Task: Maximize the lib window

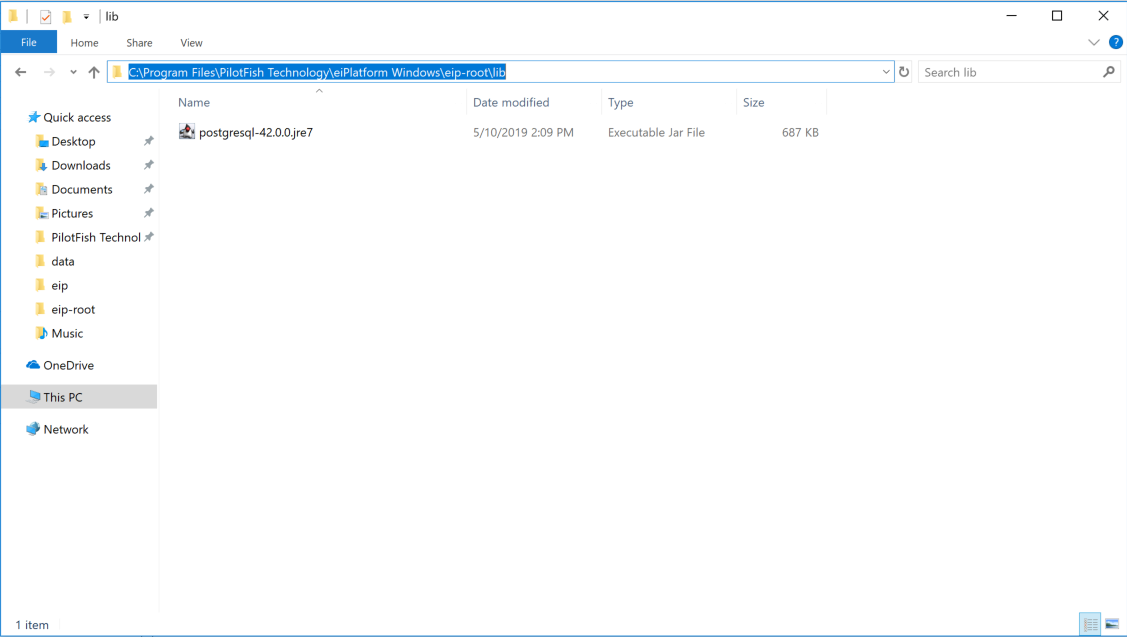Action: 1057,16
